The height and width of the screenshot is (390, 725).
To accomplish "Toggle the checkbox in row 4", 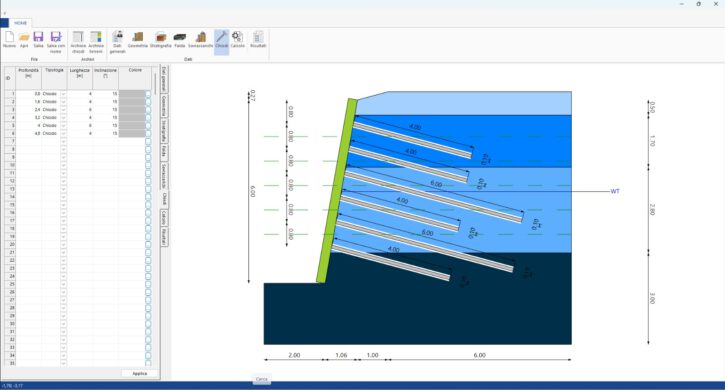I will (x=148, y=118).
